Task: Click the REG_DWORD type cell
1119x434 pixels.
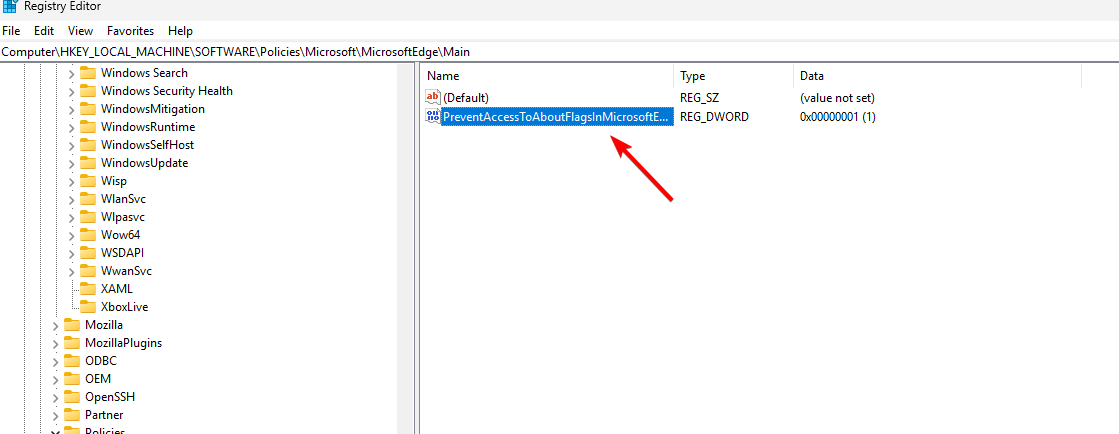Action: pos(714,116)
